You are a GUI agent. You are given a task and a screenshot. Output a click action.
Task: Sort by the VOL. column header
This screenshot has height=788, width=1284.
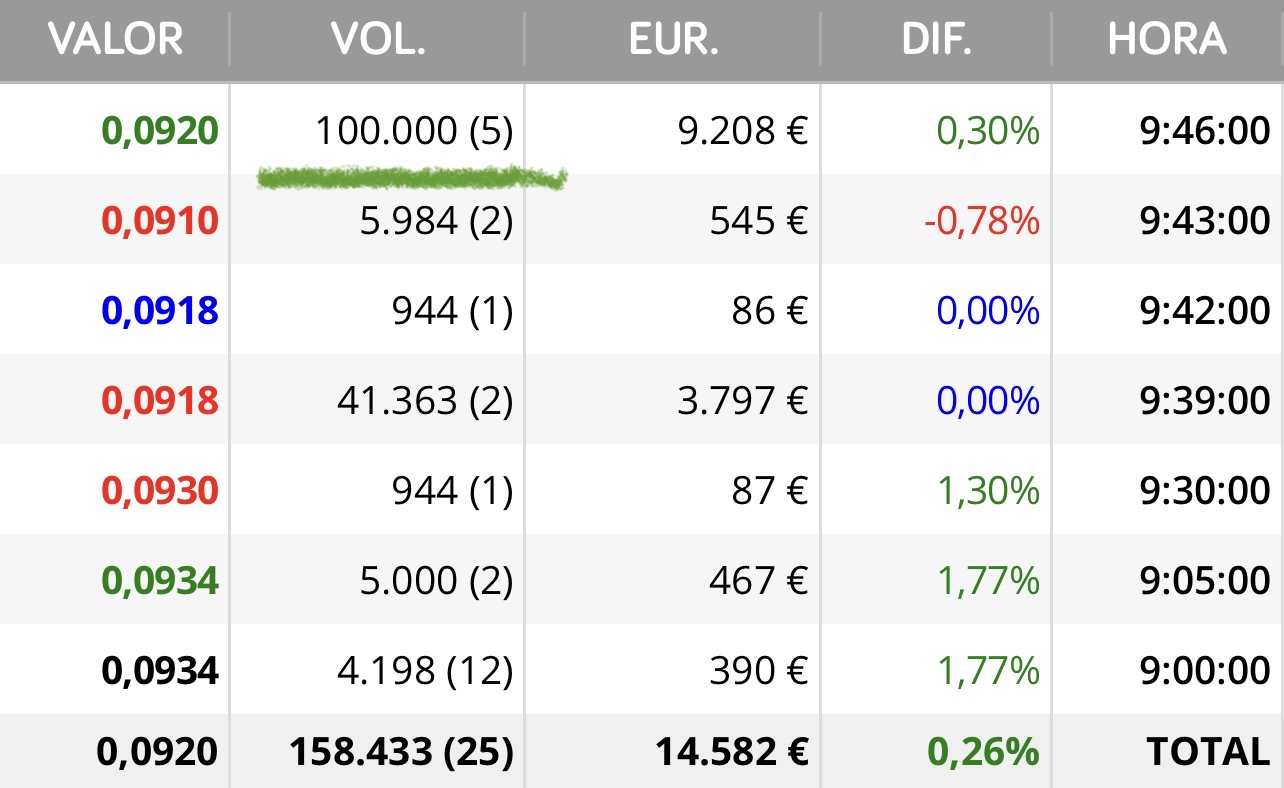click(378, 40)
